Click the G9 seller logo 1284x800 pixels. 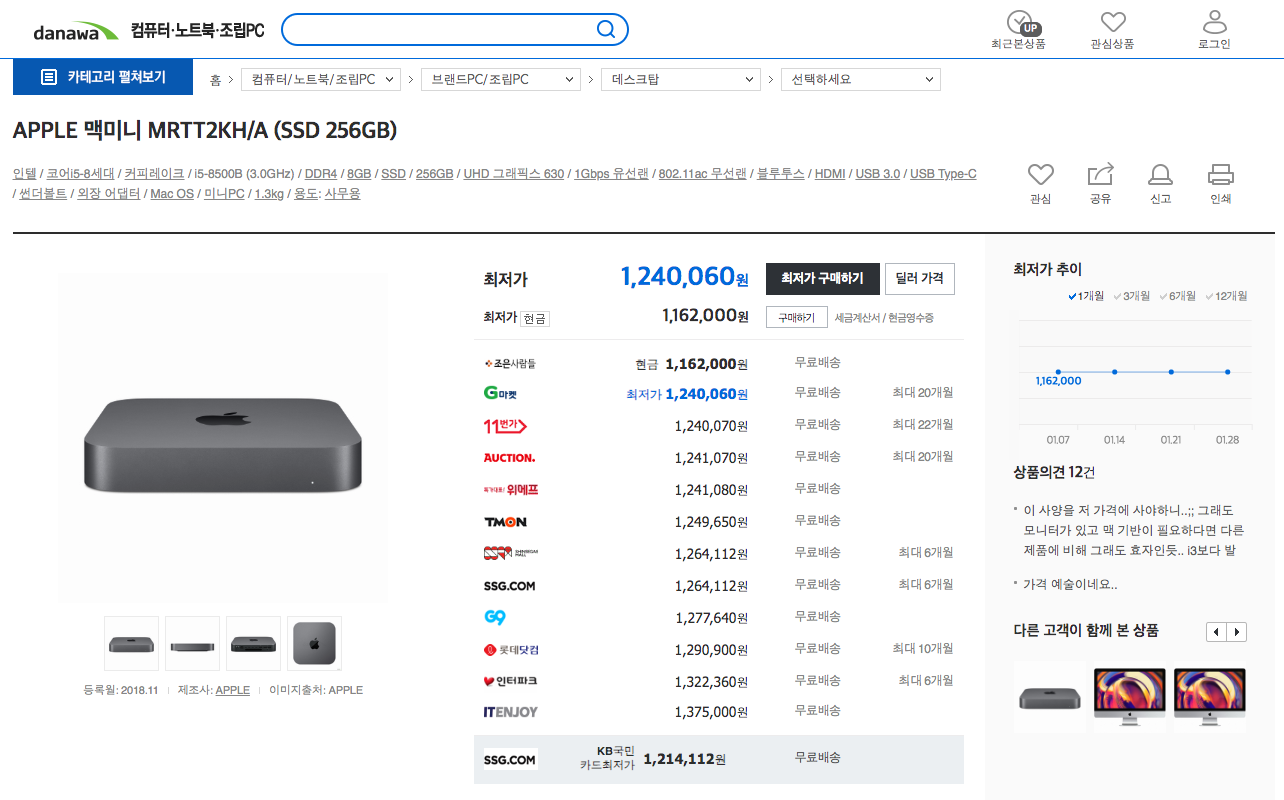pyautogui.click(x=494, y=617)
